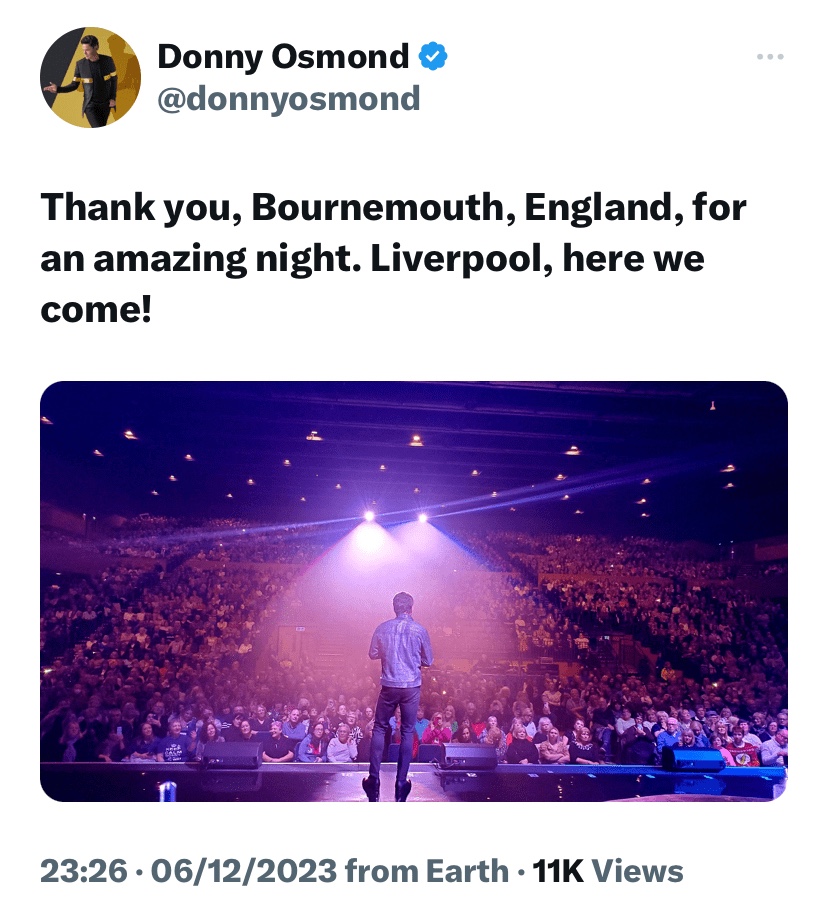
Task: Click the center stage monitor speaker
Action: click(469, 757)
